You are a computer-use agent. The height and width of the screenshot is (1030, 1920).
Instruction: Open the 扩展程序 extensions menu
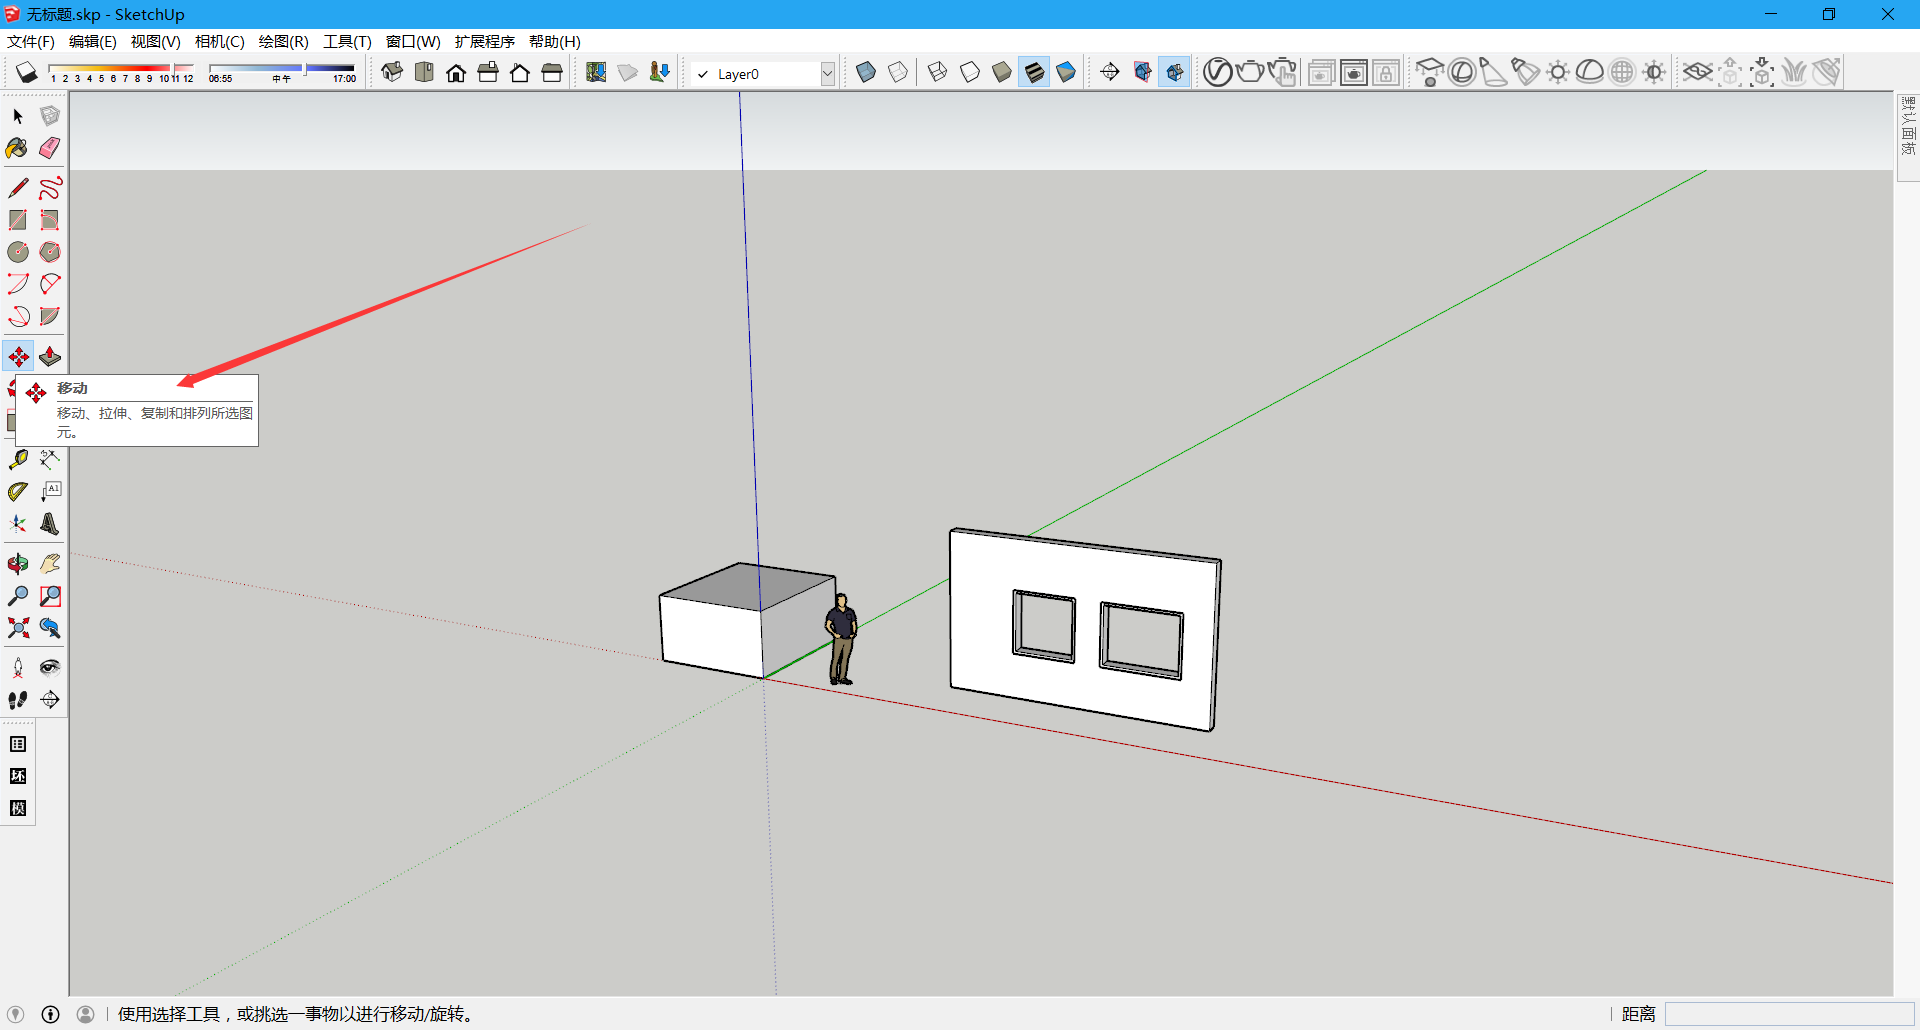[484, 41]
